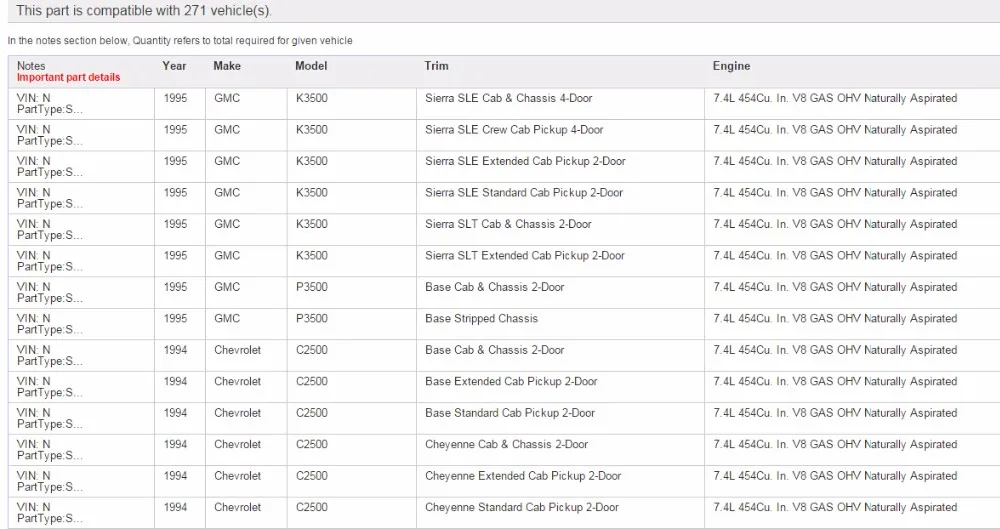Click C2500 in Chevrolet Base Cab & Chassis row
This screenshot has width=1000, height=529.
311,350
